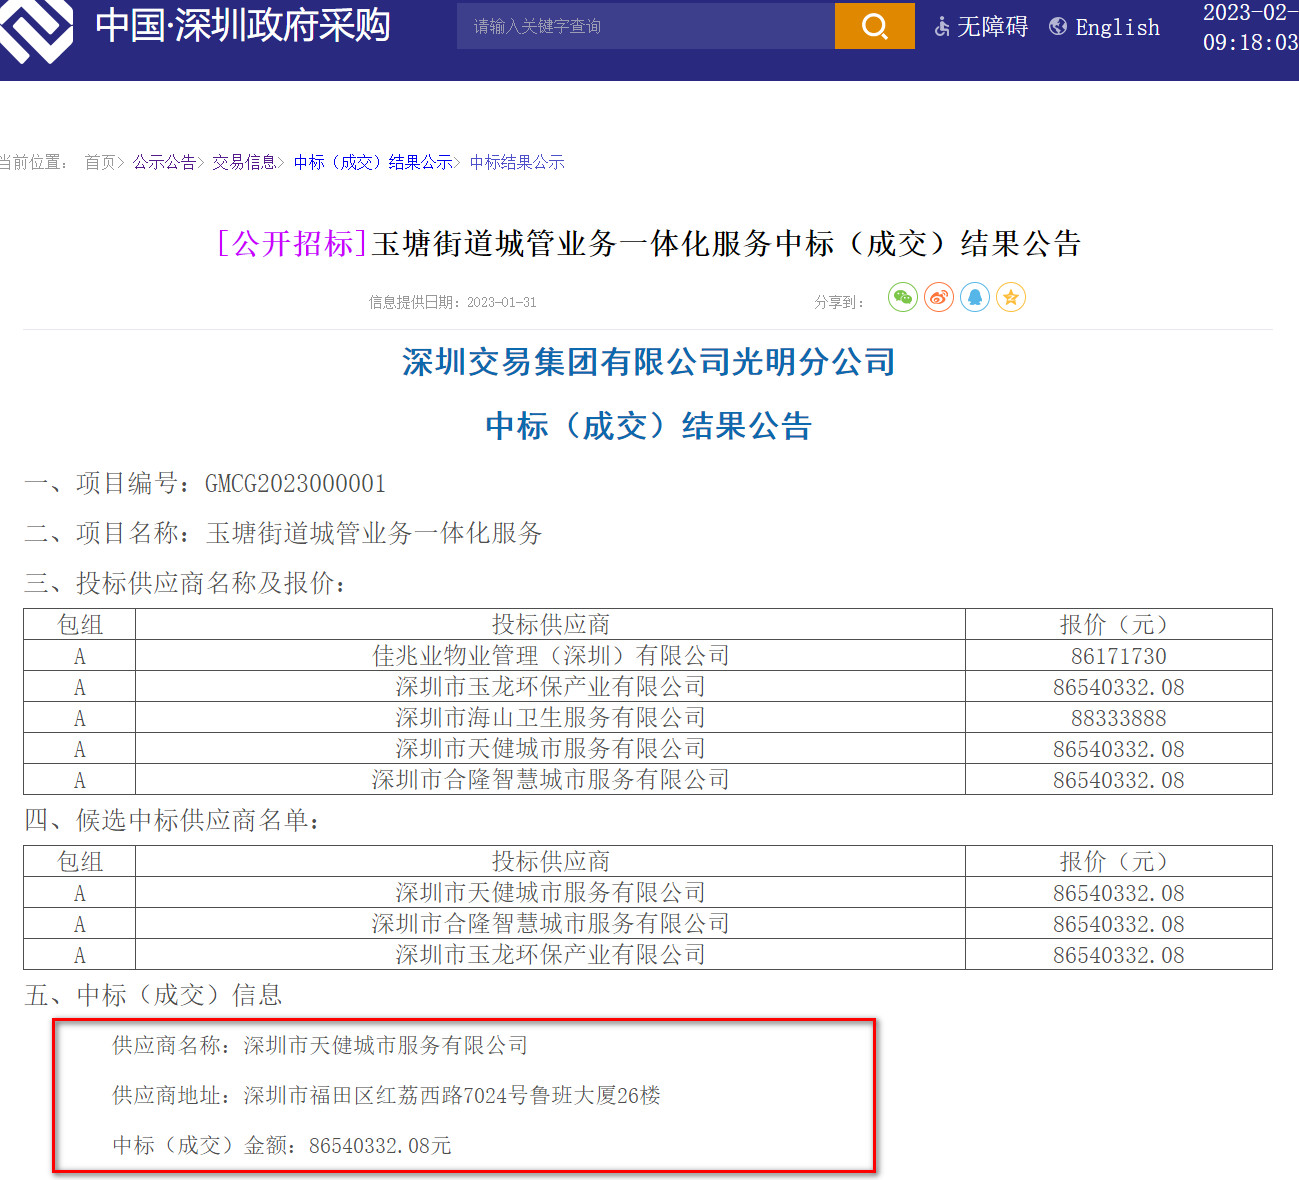Image resolution: width=1299 pixels, height=1180 pixels.
Task: Open 无障碍 accessibility mode link
Action: [x=992, y=27]
